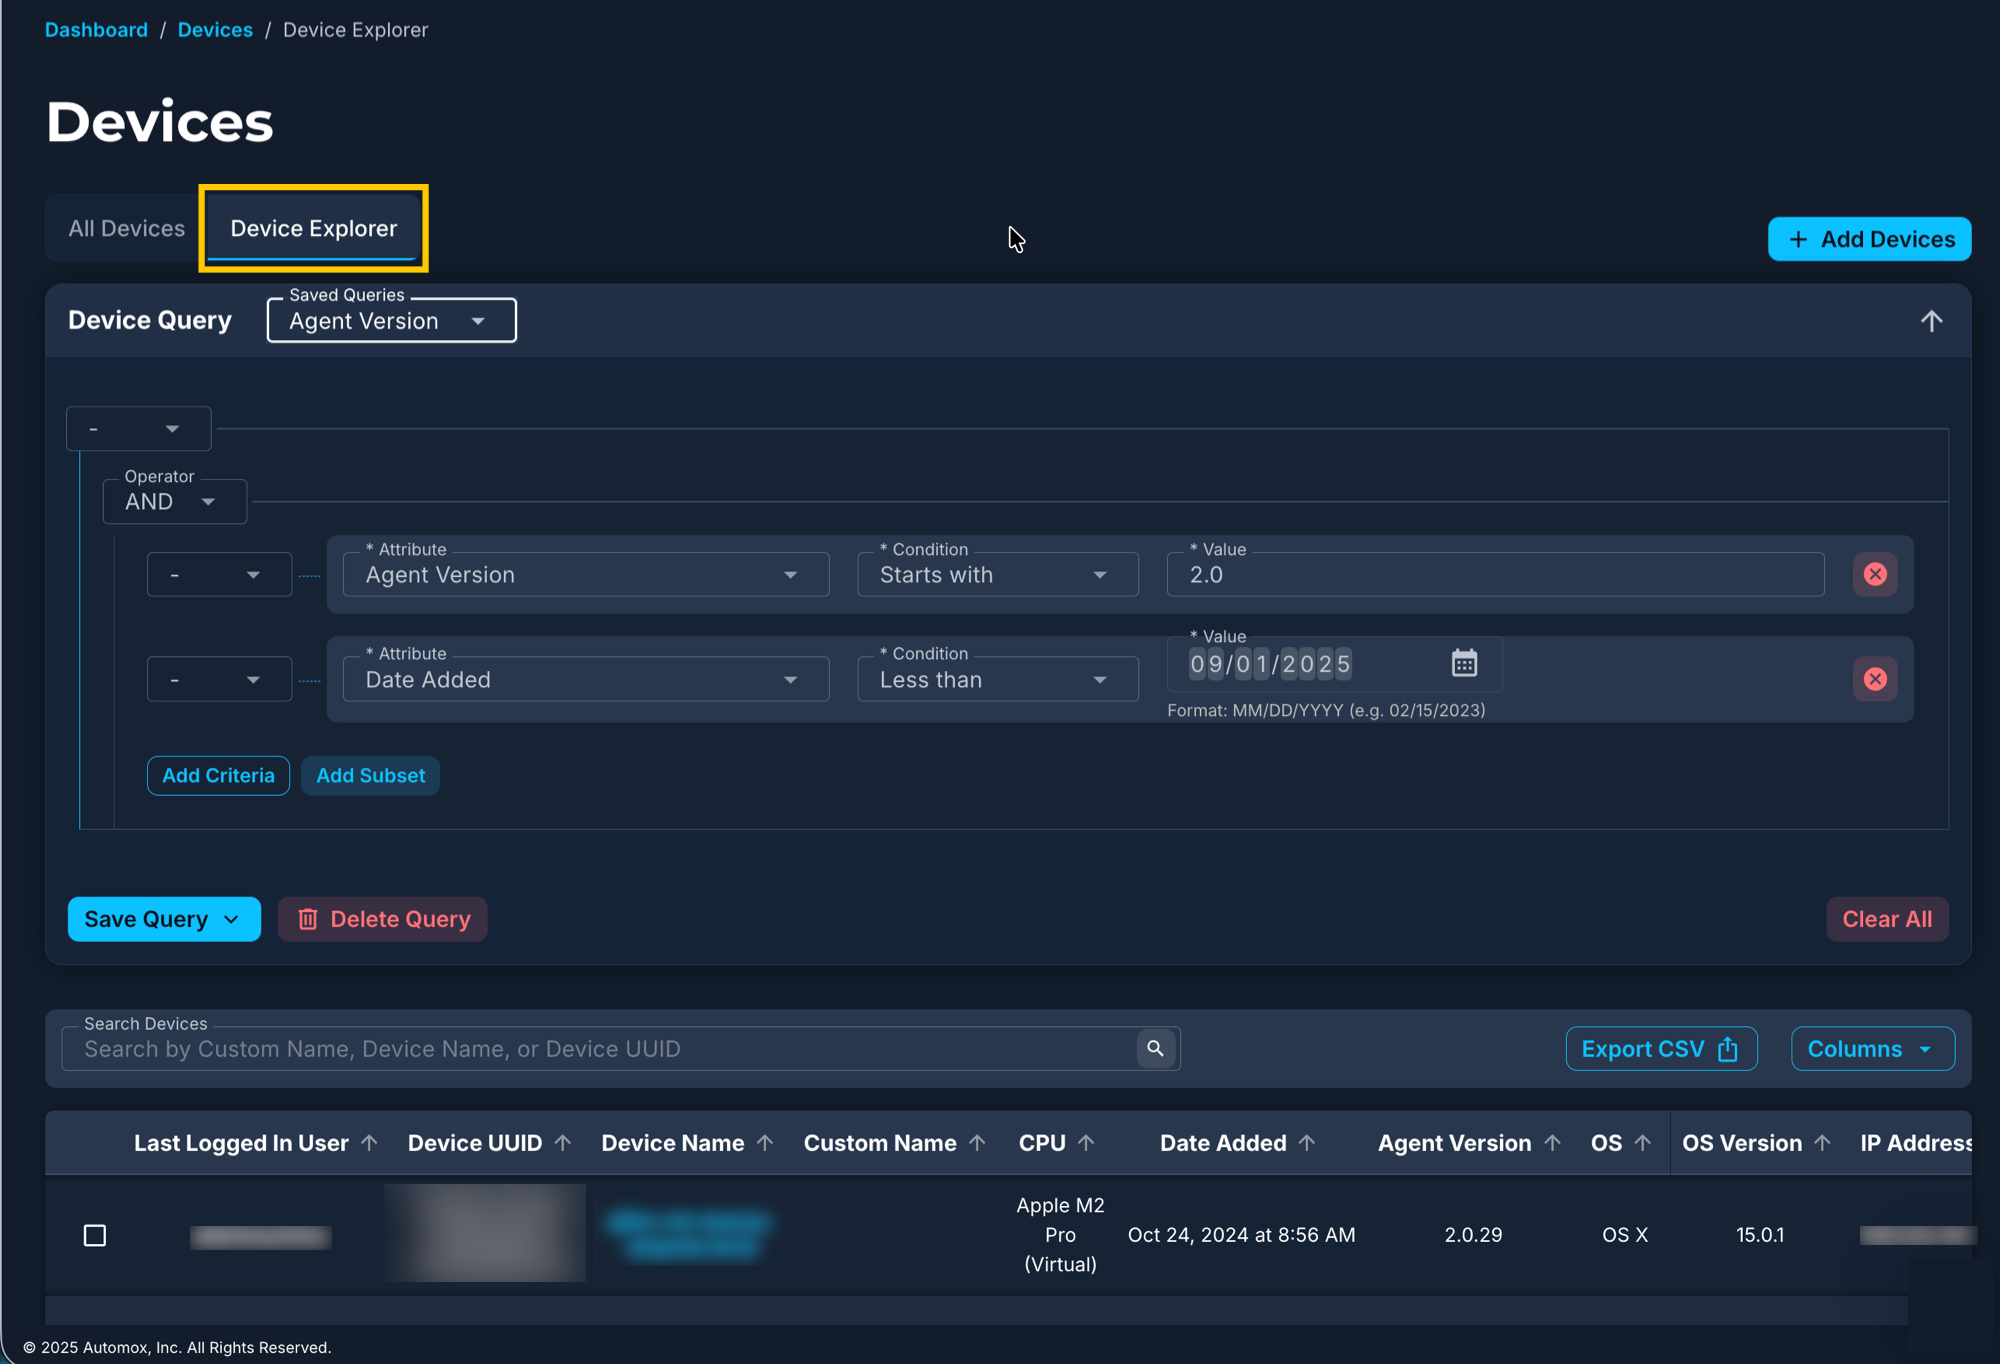Open the calendar date picker icon
The image size is (2000, 1364).
tap(1464, 663)
